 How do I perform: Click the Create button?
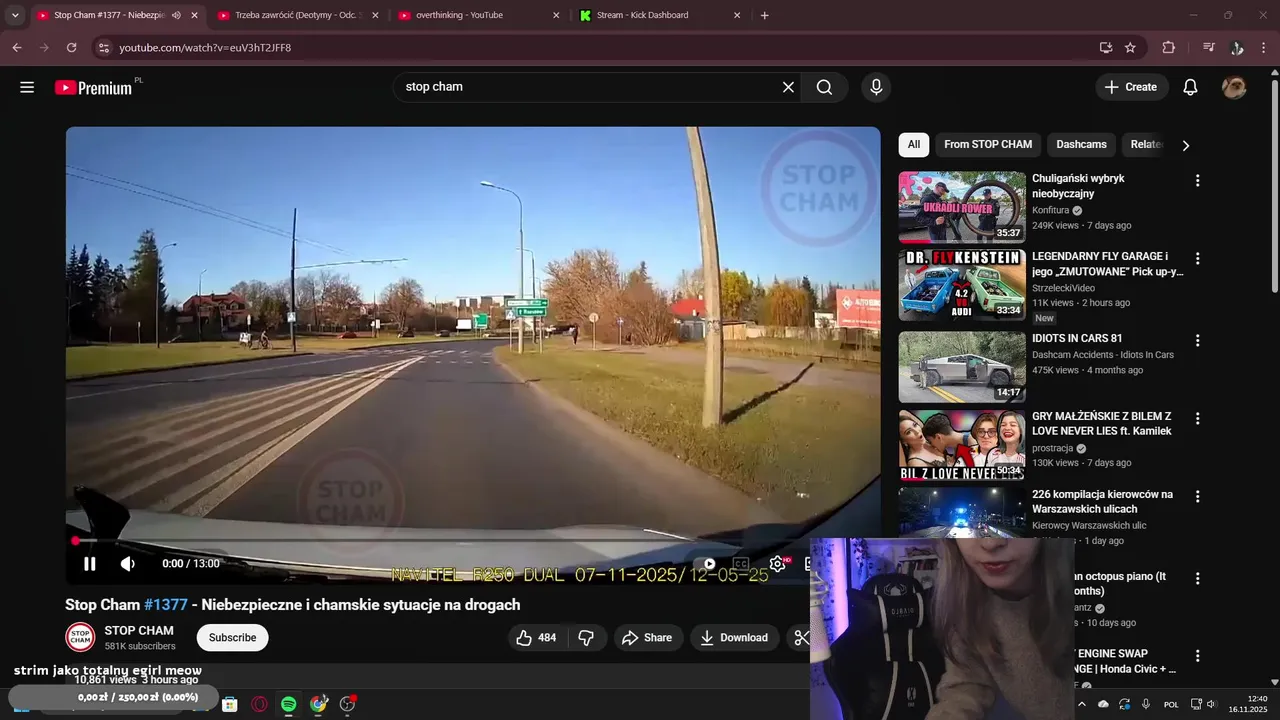pyautogui.click(x=1132, y=87)
